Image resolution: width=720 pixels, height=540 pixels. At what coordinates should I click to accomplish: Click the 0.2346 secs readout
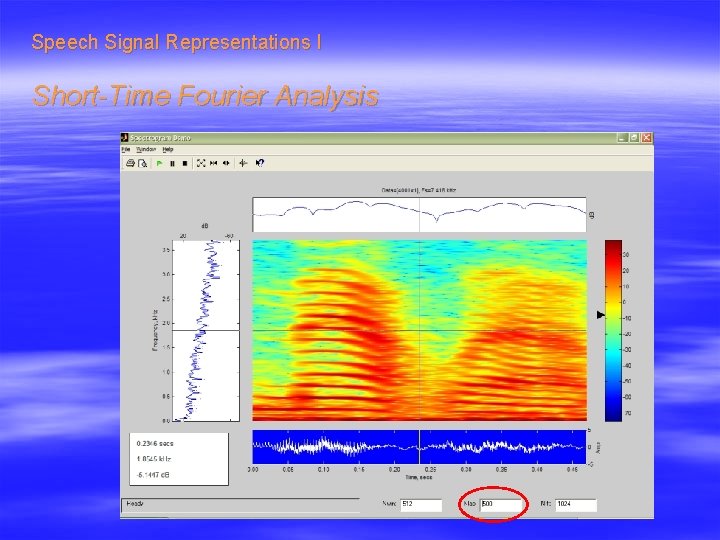click(155, 444)
